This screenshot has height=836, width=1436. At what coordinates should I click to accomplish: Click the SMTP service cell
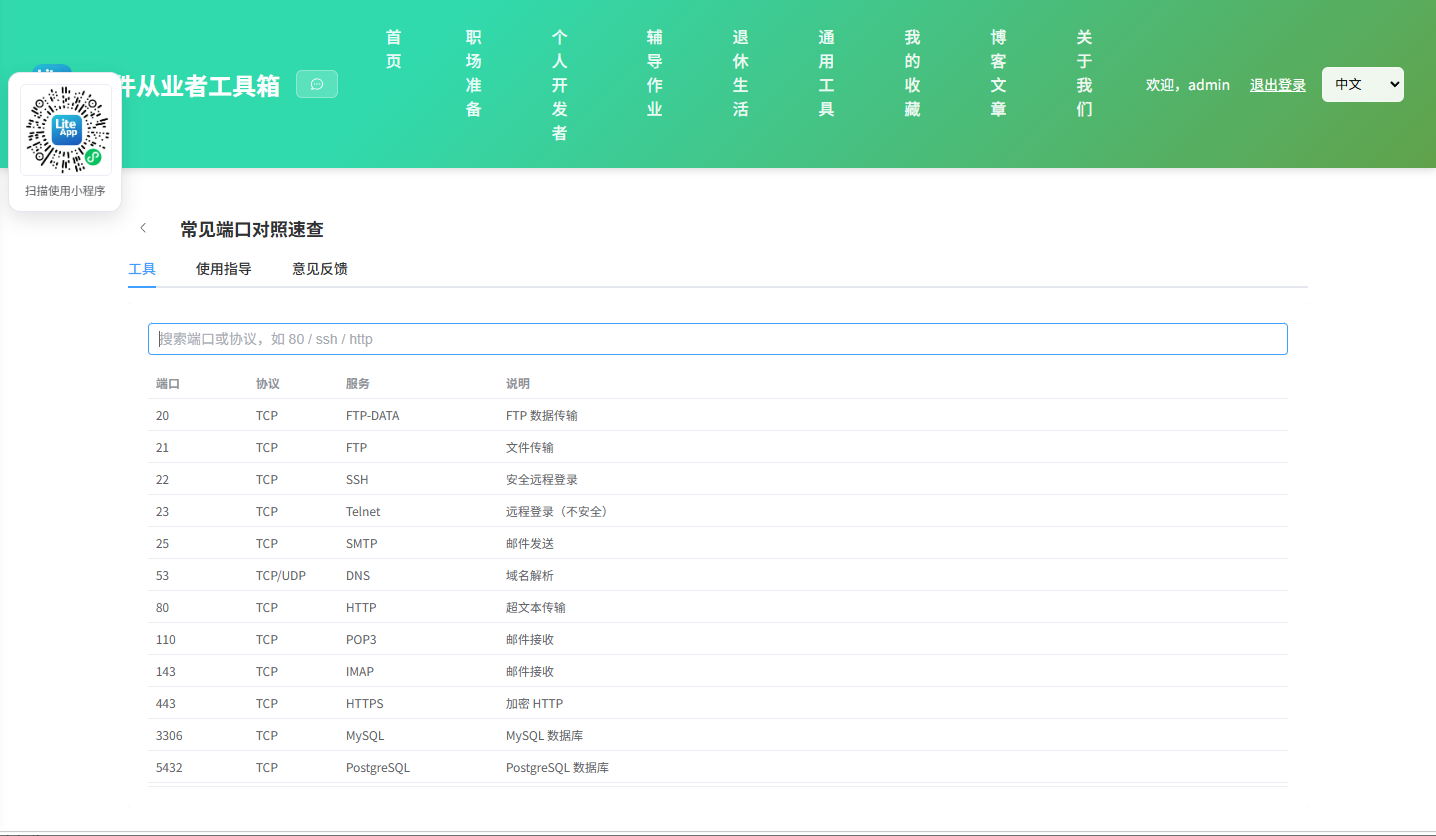pyautogui.click(x=362, y=544)
